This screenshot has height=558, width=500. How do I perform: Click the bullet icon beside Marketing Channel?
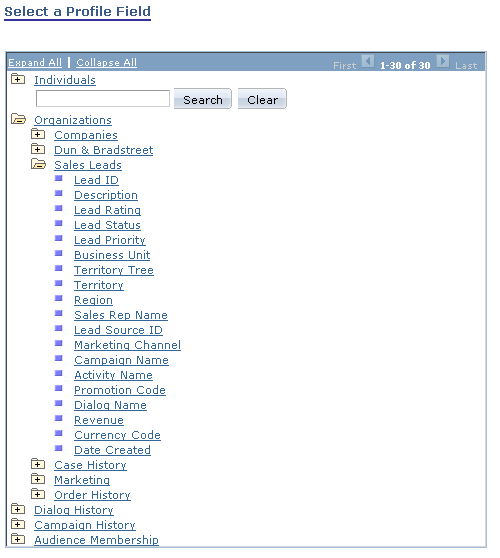[59, 343]
